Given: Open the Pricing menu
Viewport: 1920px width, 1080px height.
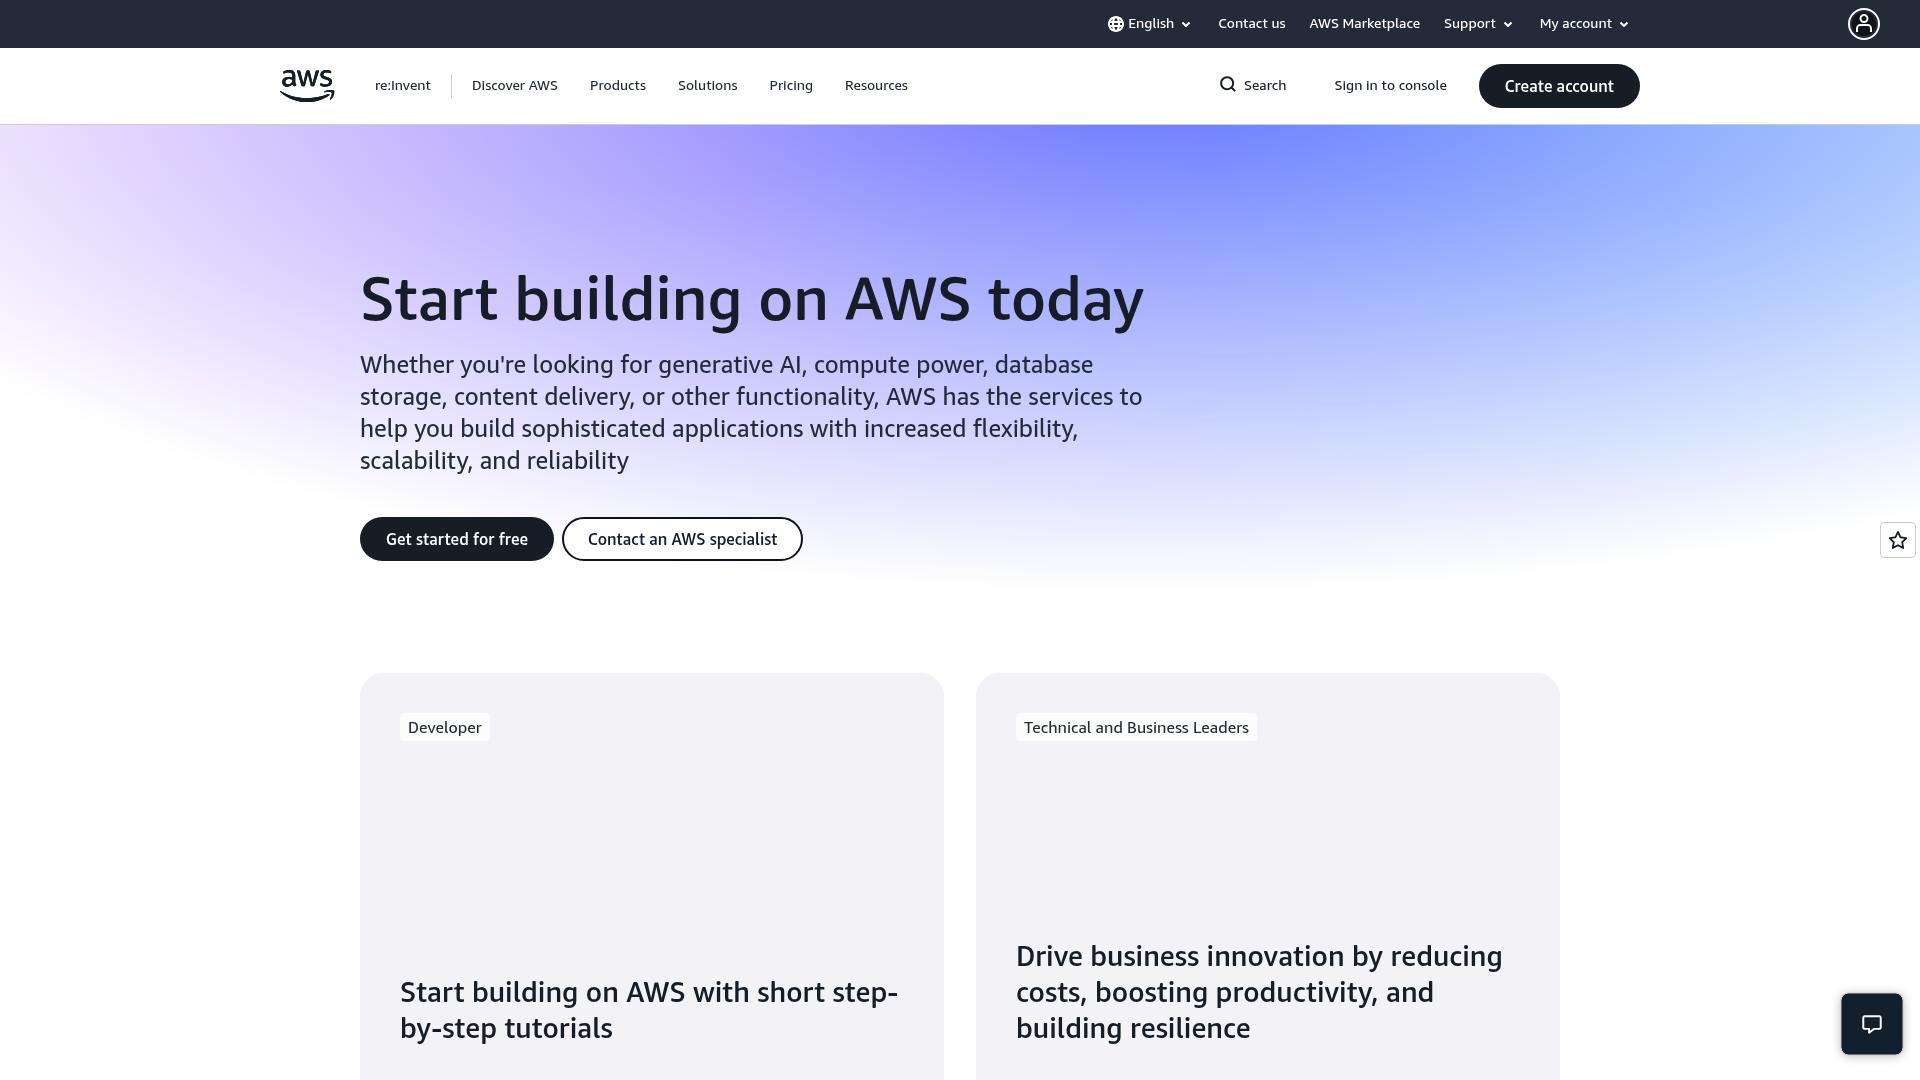Looking at the screenshot, I should [x=791, y=86].
